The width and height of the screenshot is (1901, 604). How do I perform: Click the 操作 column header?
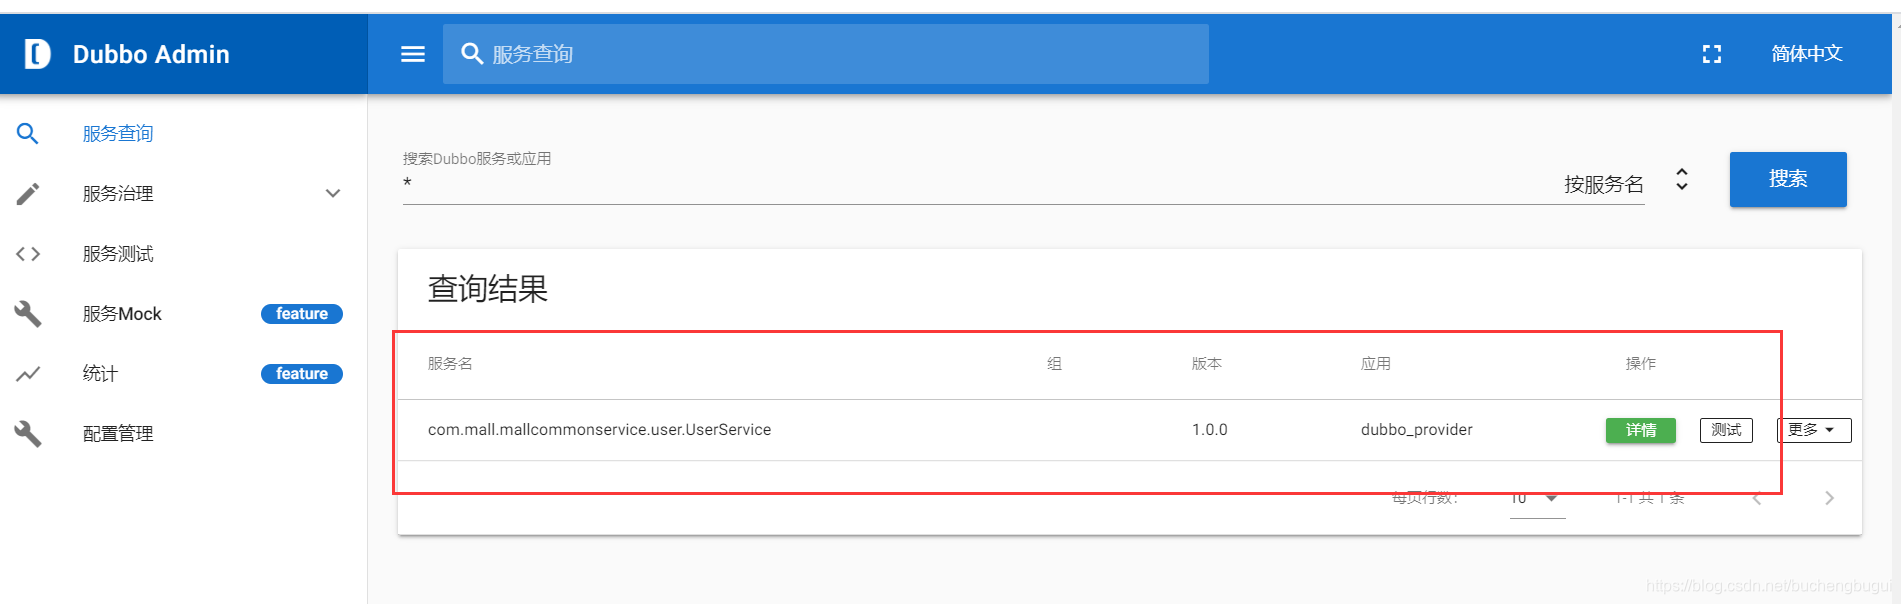tap(1641, 364)
